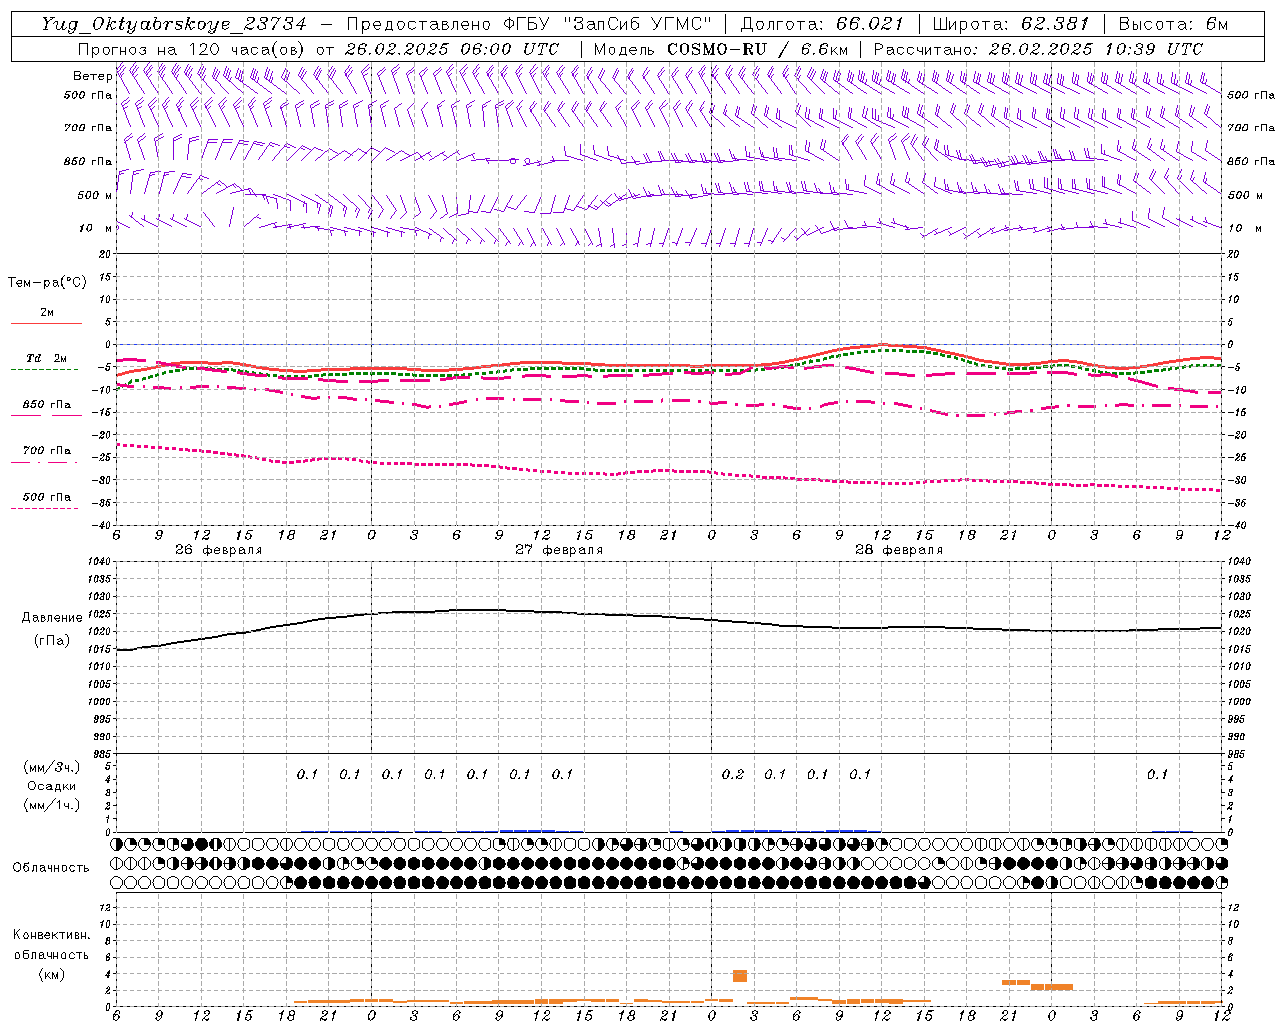Click the Конвективн. label of convective panel

coord(52,935)
